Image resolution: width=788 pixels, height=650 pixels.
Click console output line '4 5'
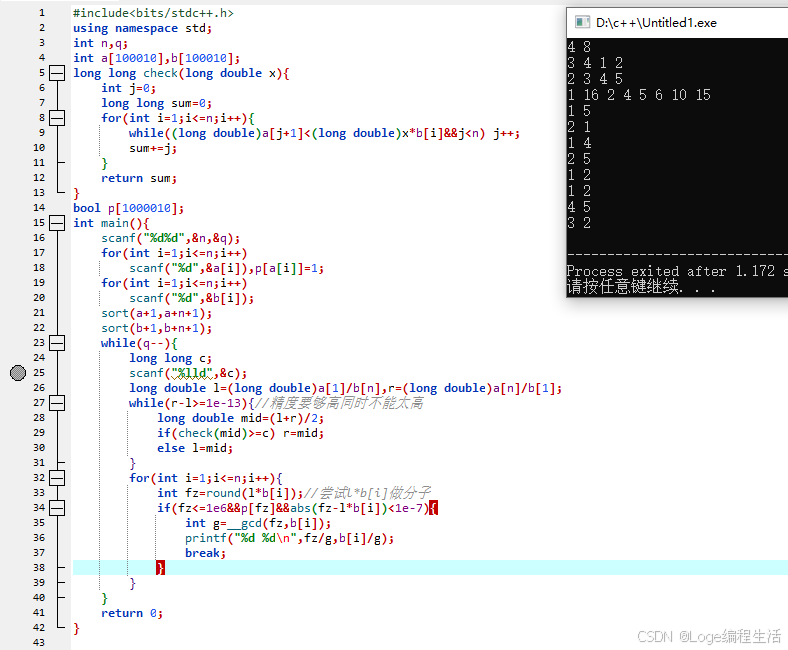579,207
